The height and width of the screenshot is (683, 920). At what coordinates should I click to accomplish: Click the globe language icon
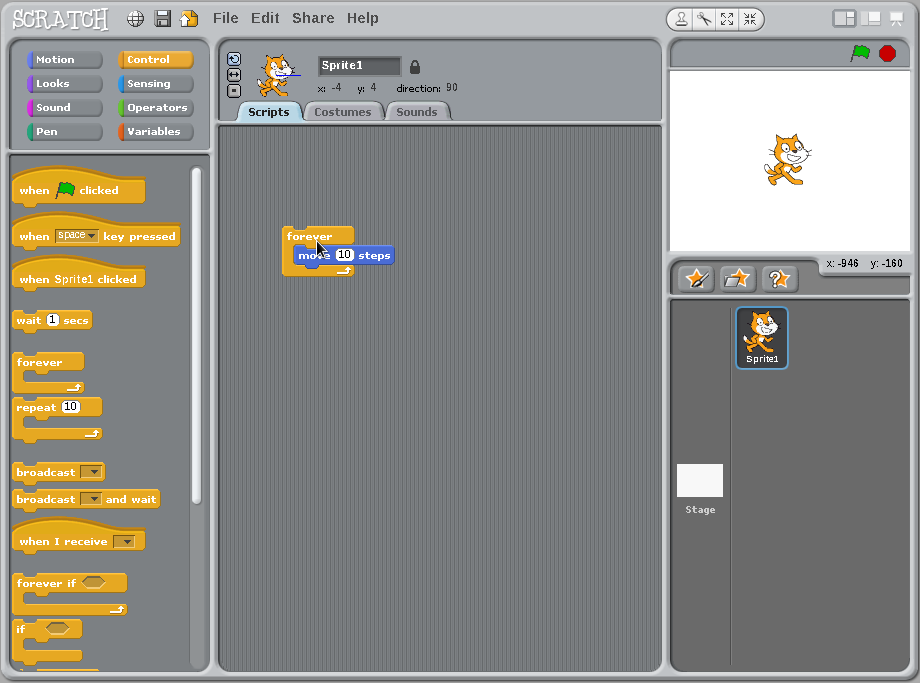pos(136,19)
